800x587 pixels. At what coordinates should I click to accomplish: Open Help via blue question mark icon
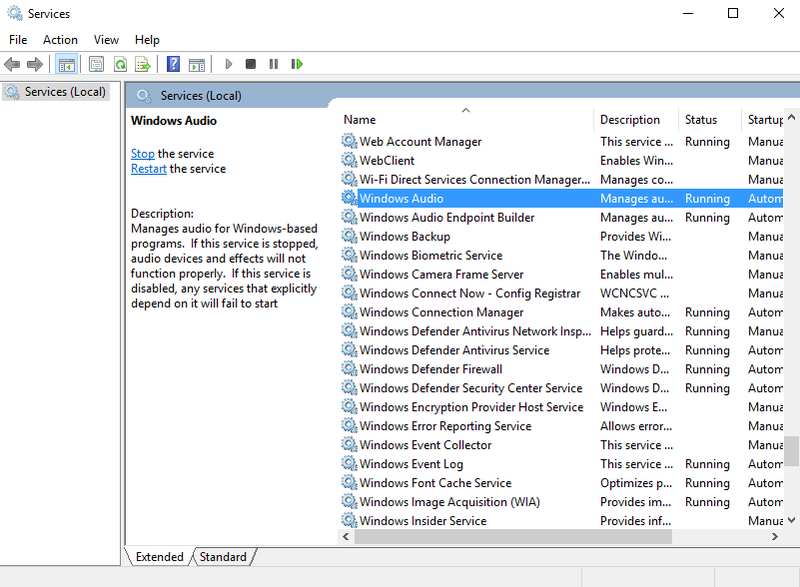pyautogui.click(x=173, y=64)
